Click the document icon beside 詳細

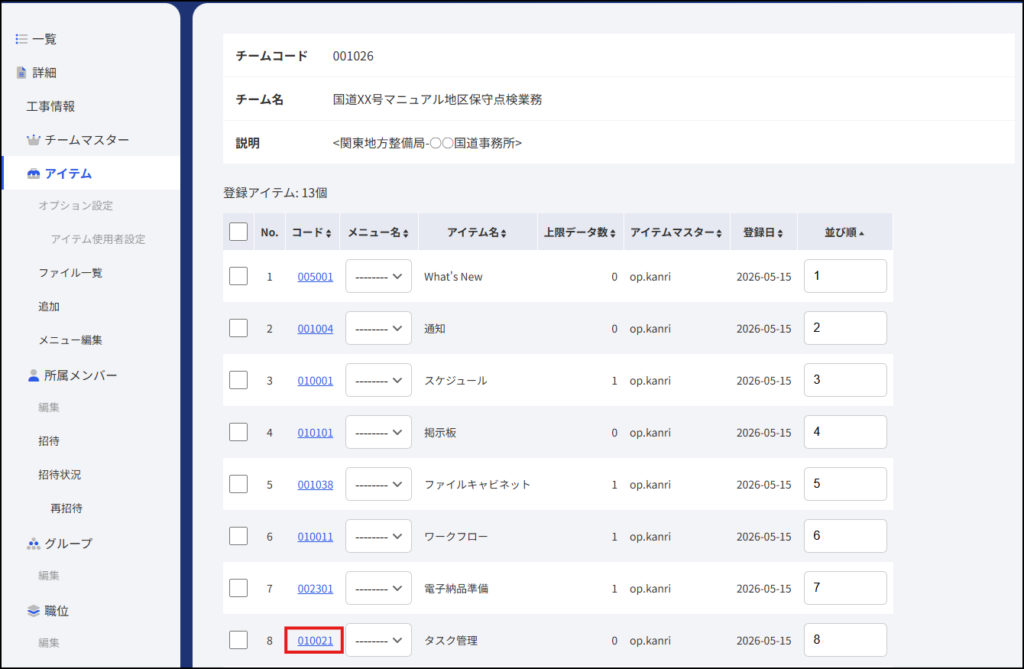22,73
